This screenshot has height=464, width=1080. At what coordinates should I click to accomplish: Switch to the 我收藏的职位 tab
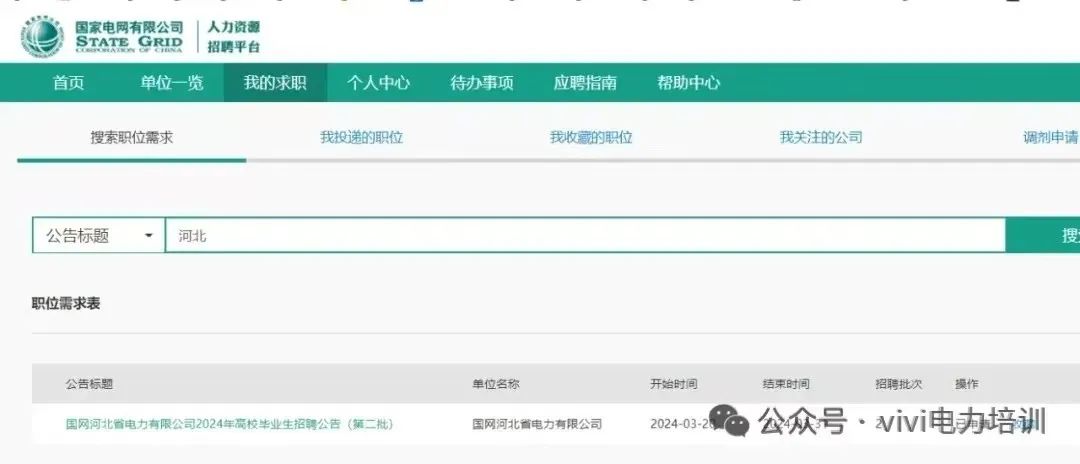coord(591,137)
